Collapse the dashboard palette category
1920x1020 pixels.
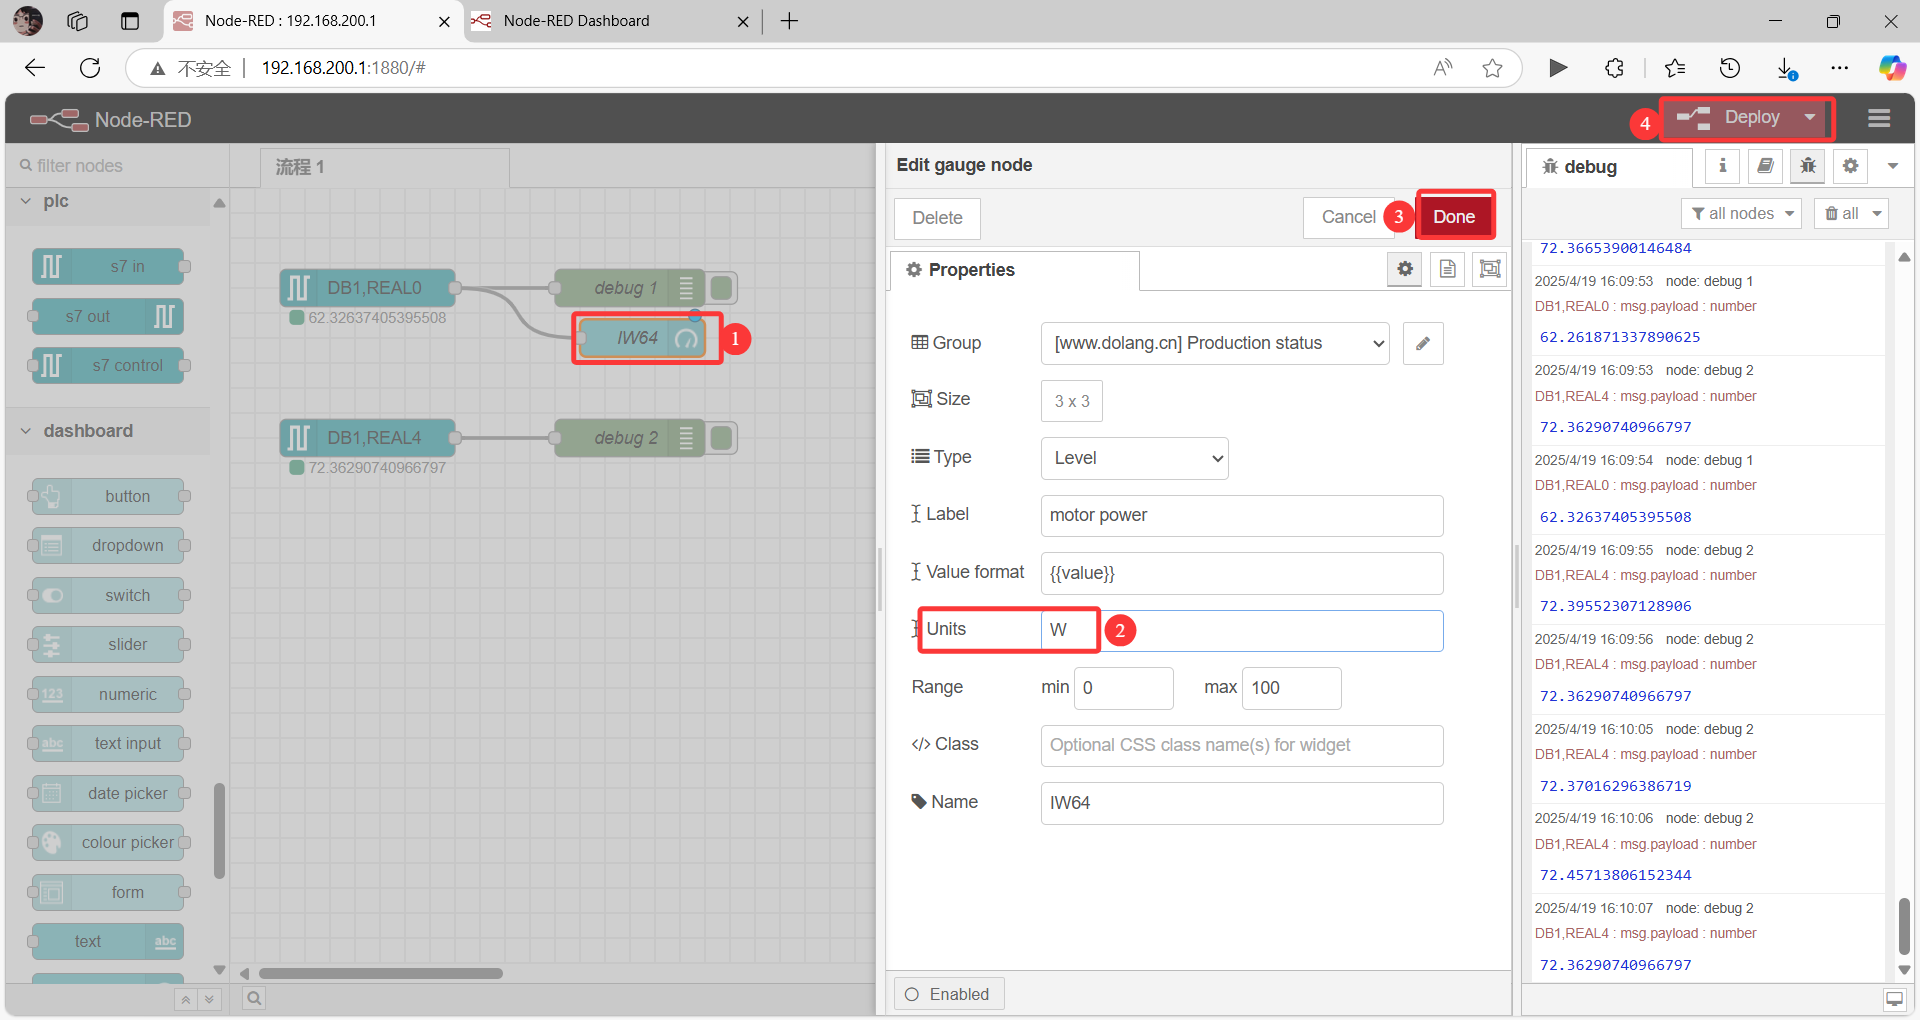tap(24, 431)
